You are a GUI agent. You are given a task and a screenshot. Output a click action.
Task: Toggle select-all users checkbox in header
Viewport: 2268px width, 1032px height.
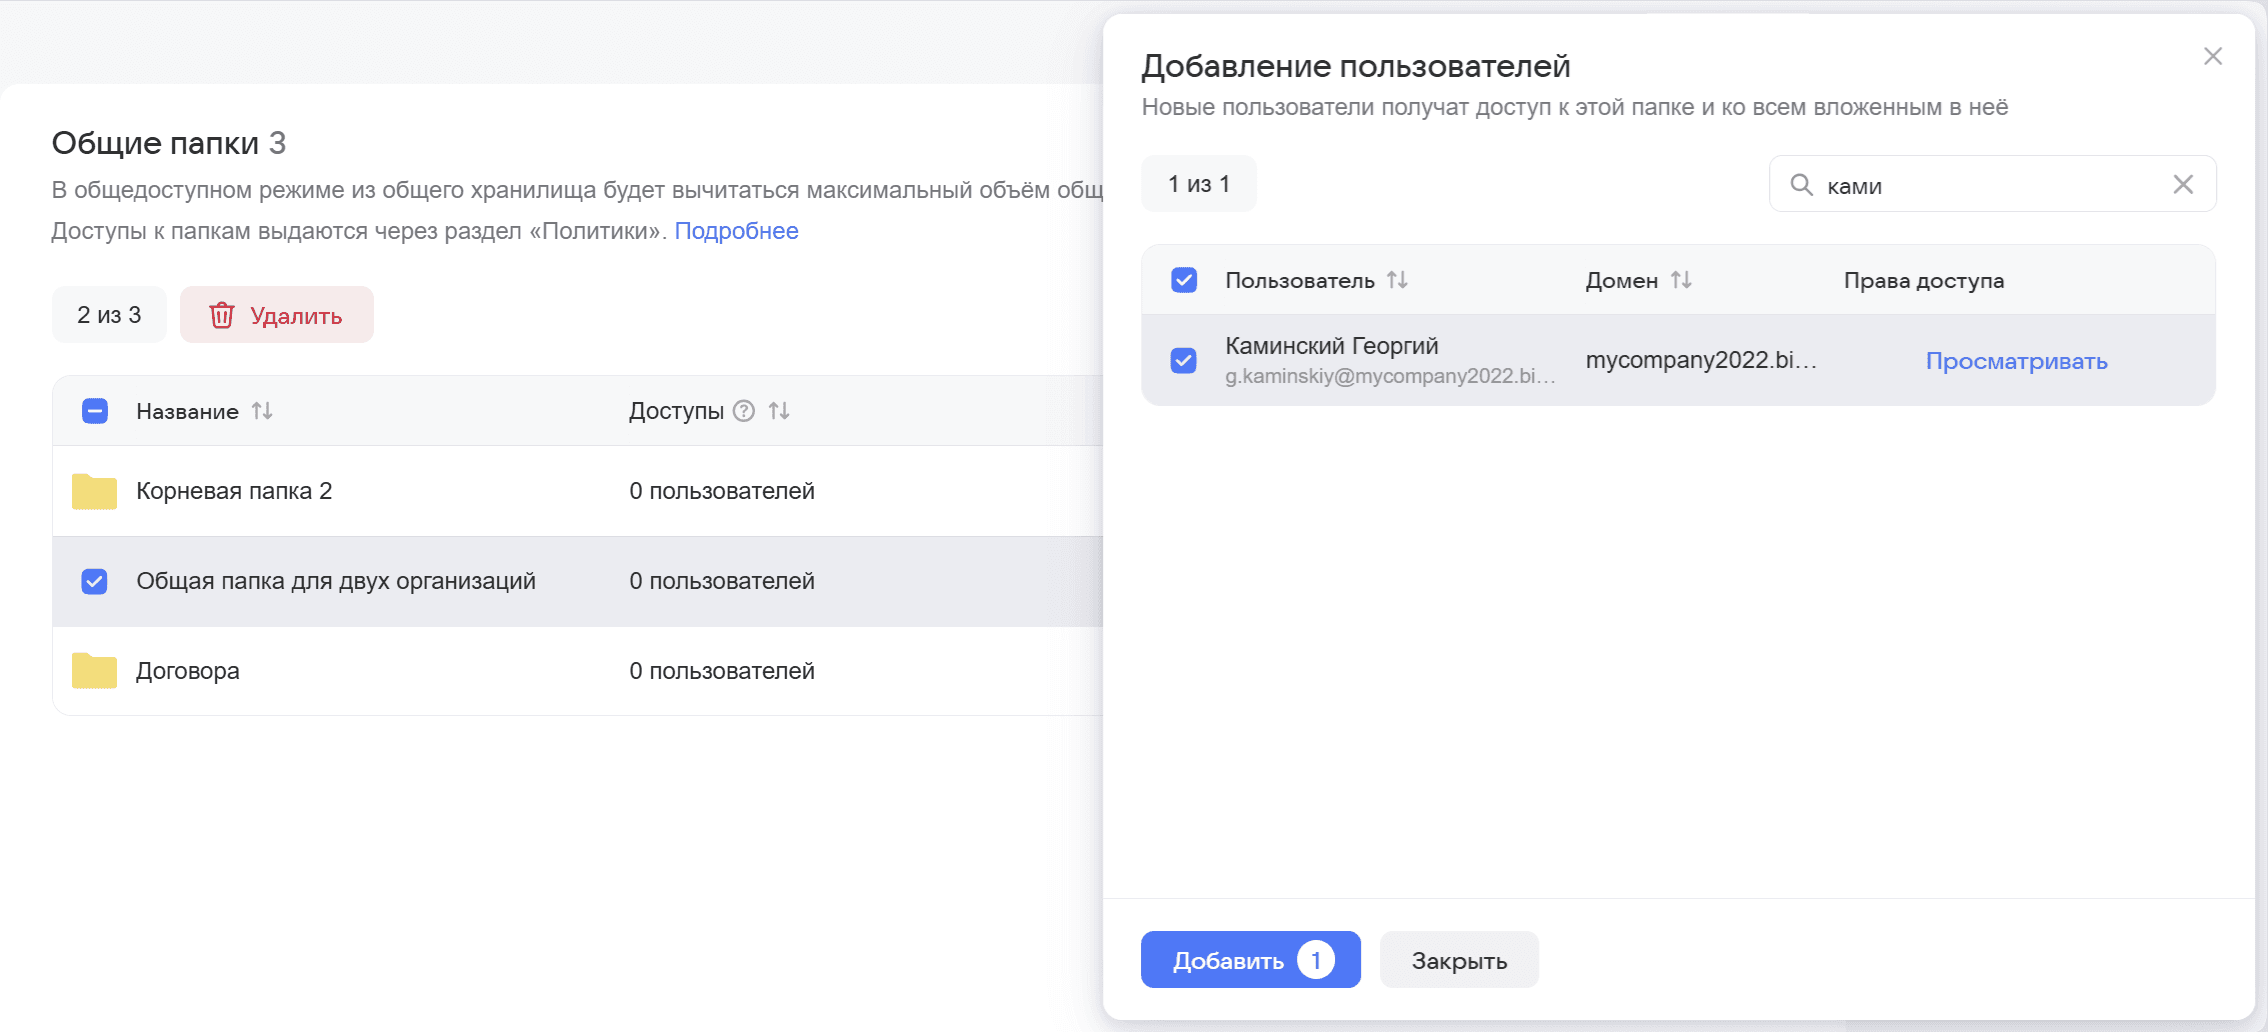(1184, 280)
